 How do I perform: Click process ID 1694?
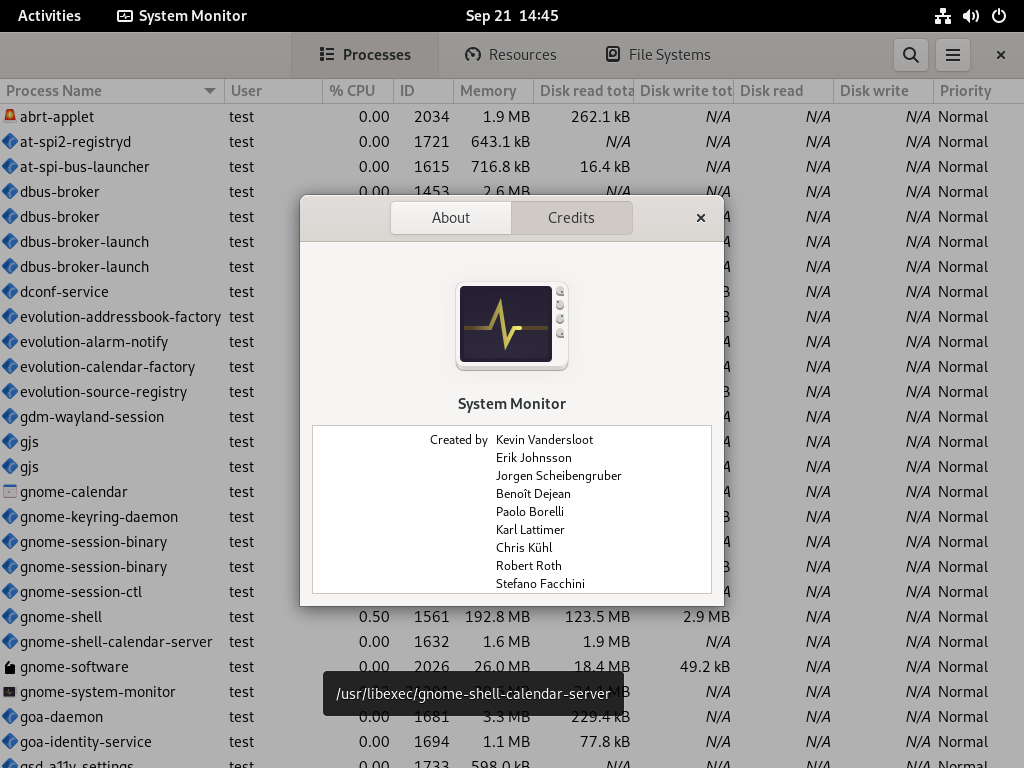(x=432, y=741)
